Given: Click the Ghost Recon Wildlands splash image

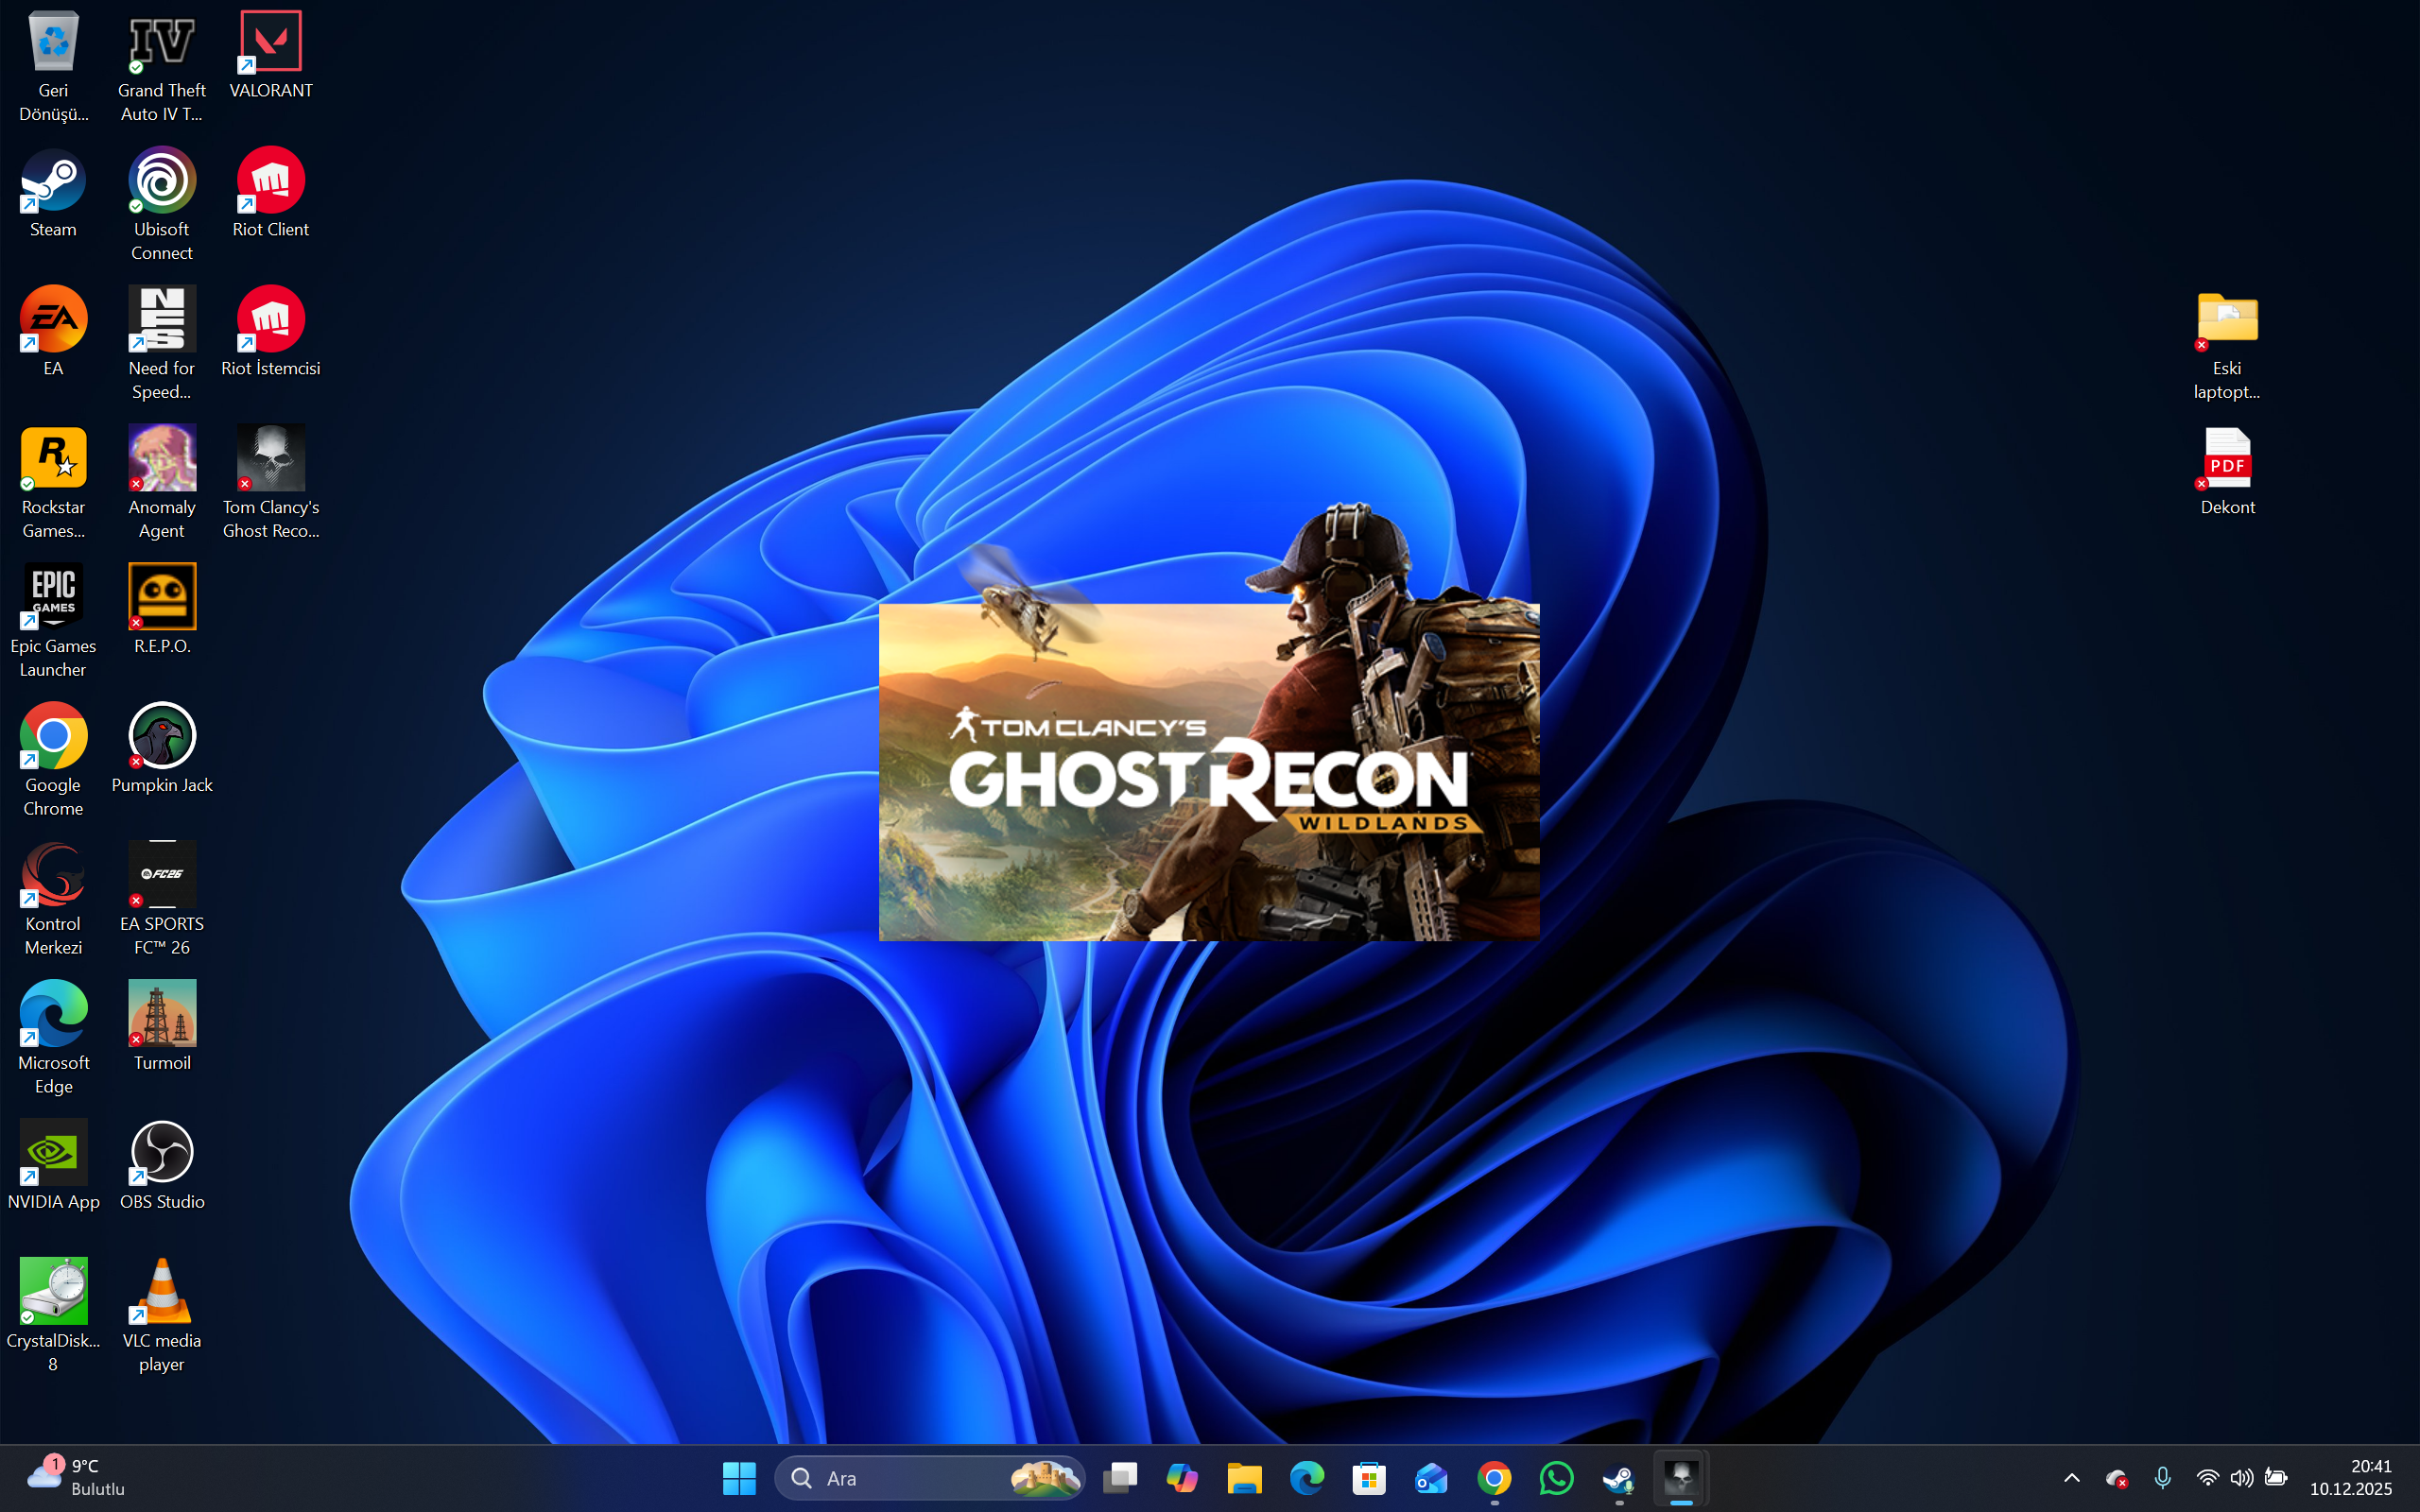Looking at the screenshot, I should point(1209,772).
